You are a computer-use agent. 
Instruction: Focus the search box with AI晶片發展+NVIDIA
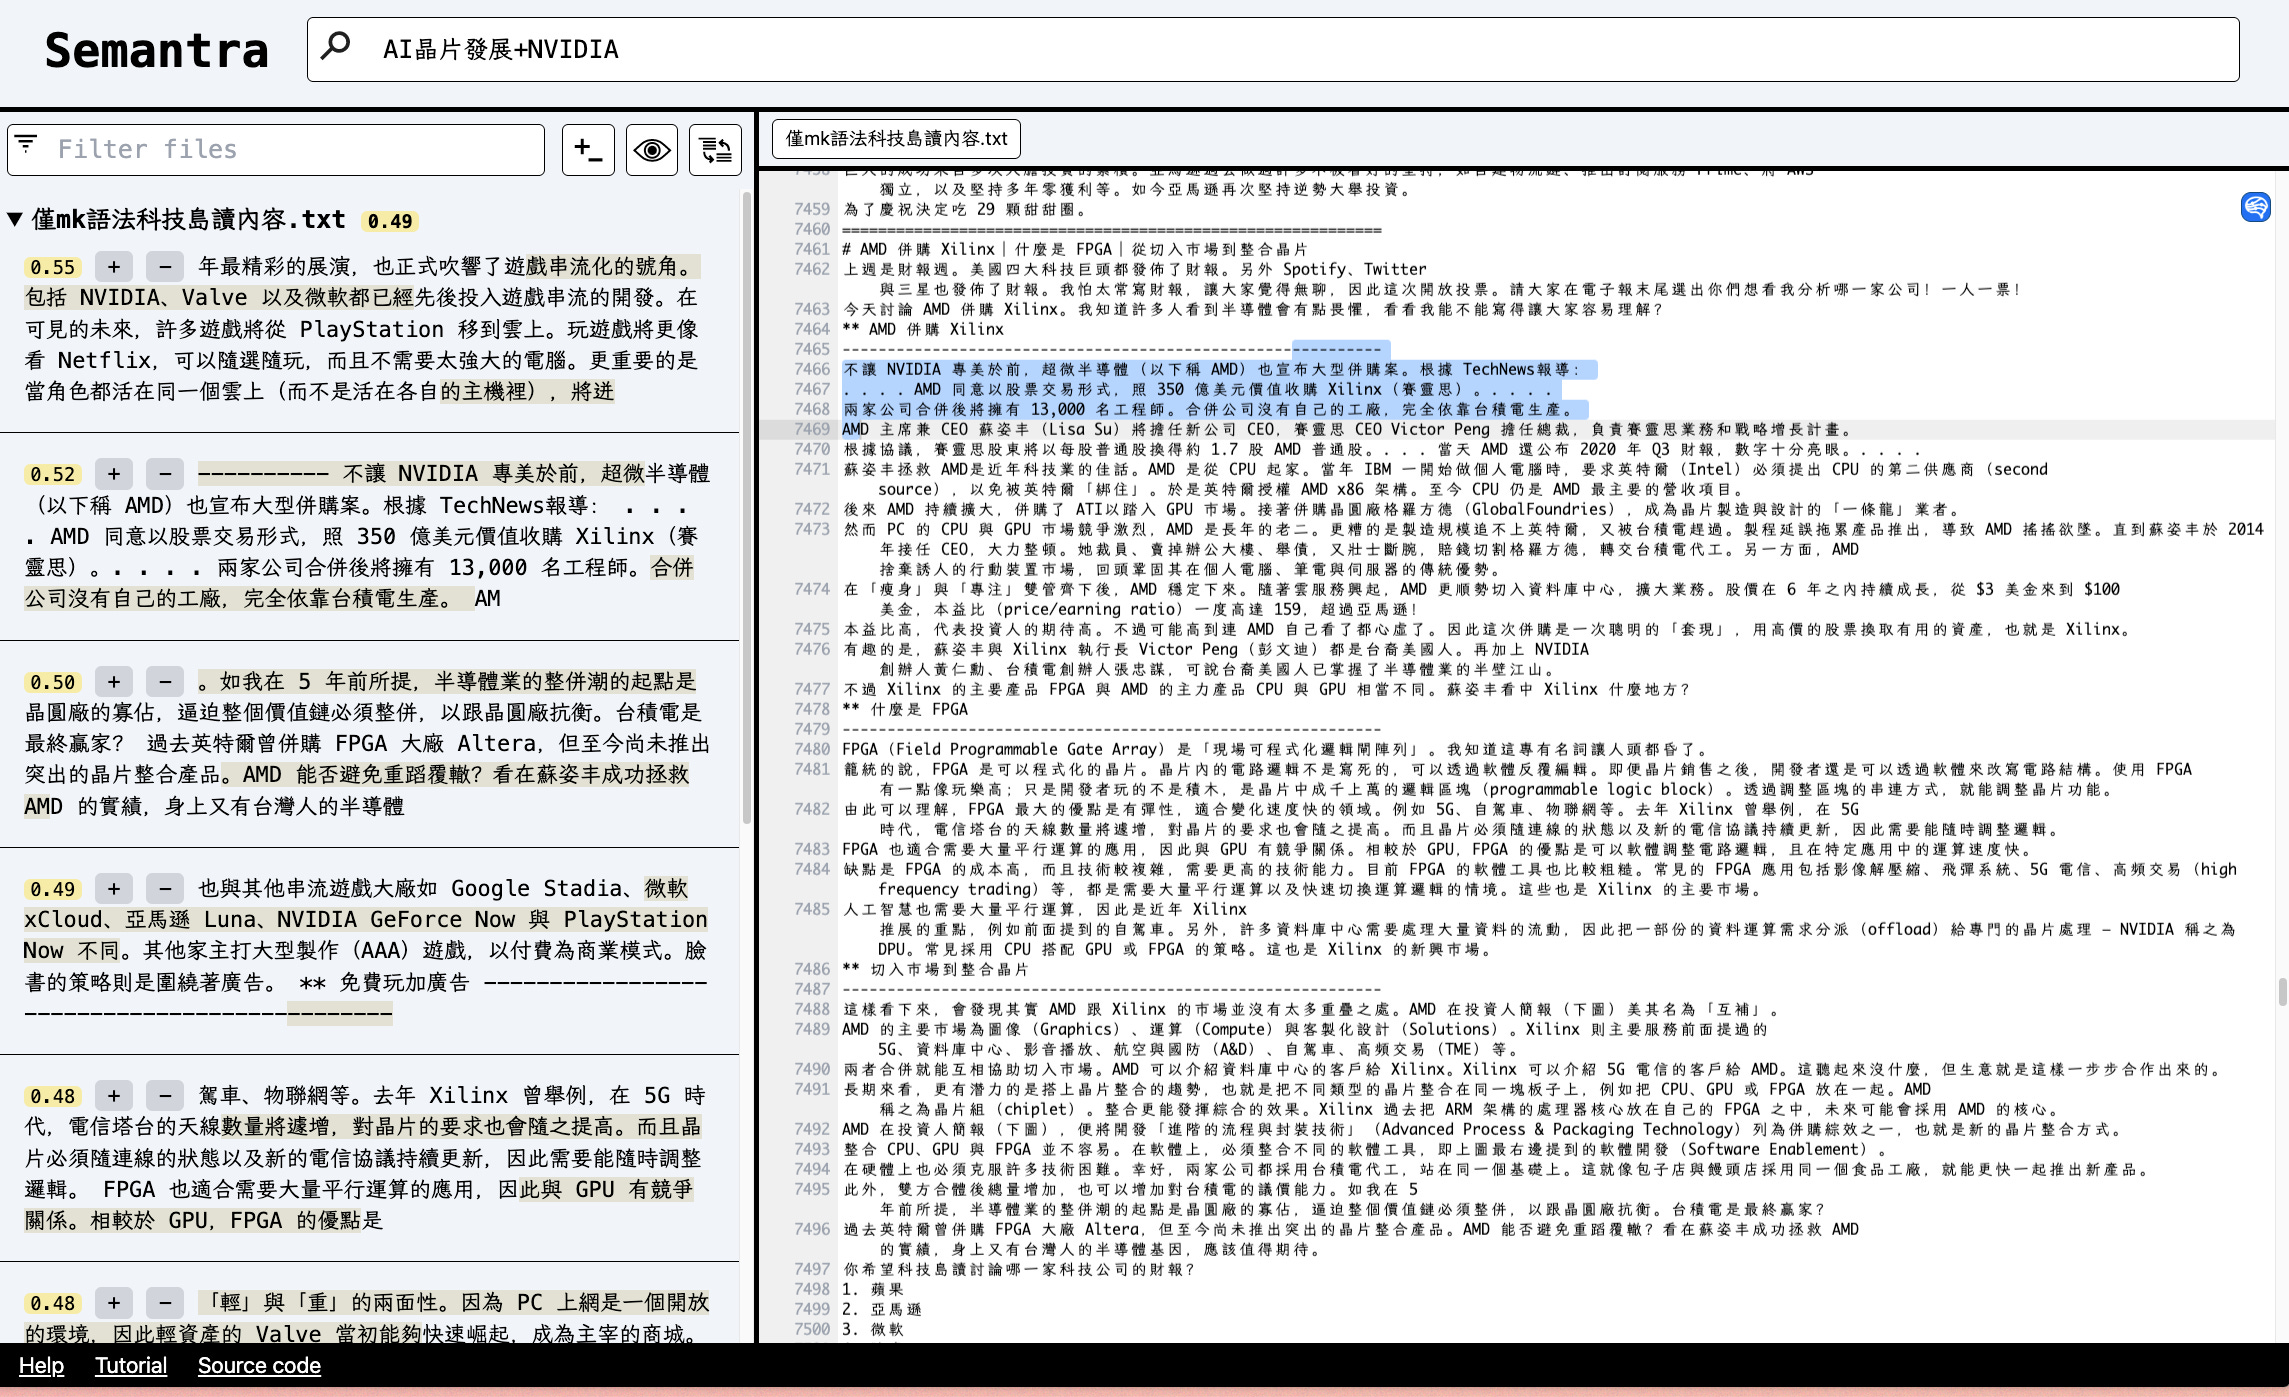point(1272,49)
